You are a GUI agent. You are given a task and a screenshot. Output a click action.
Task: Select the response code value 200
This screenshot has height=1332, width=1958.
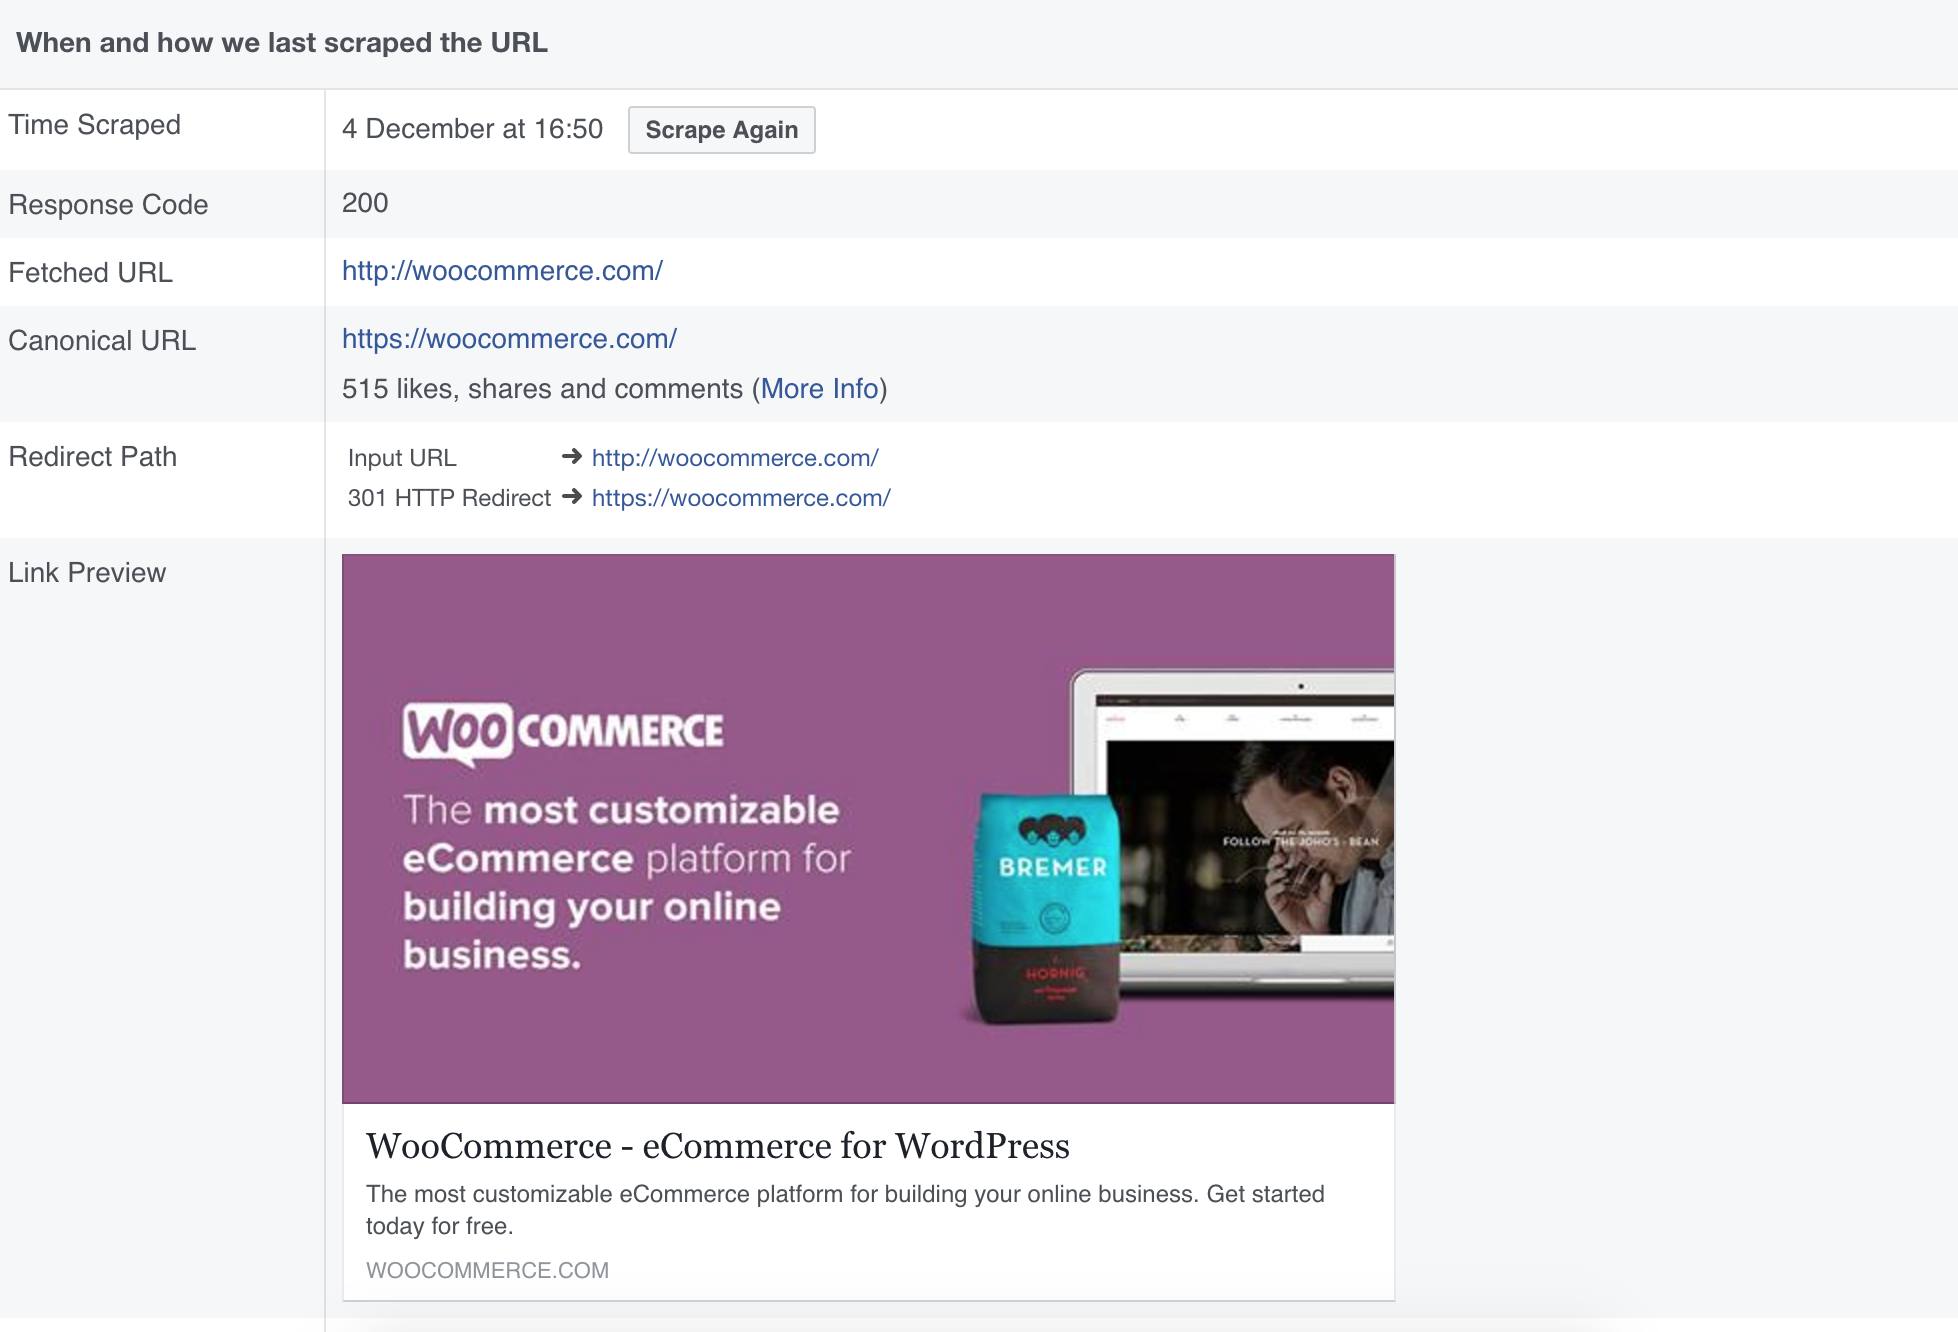click(365, 203)
